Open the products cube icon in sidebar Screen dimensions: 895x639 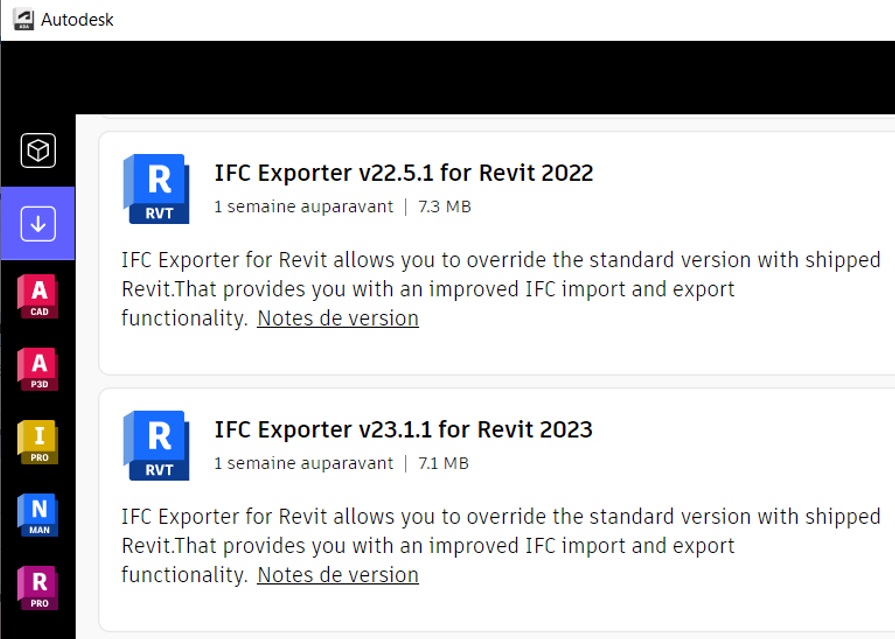(x=38, y=151)
